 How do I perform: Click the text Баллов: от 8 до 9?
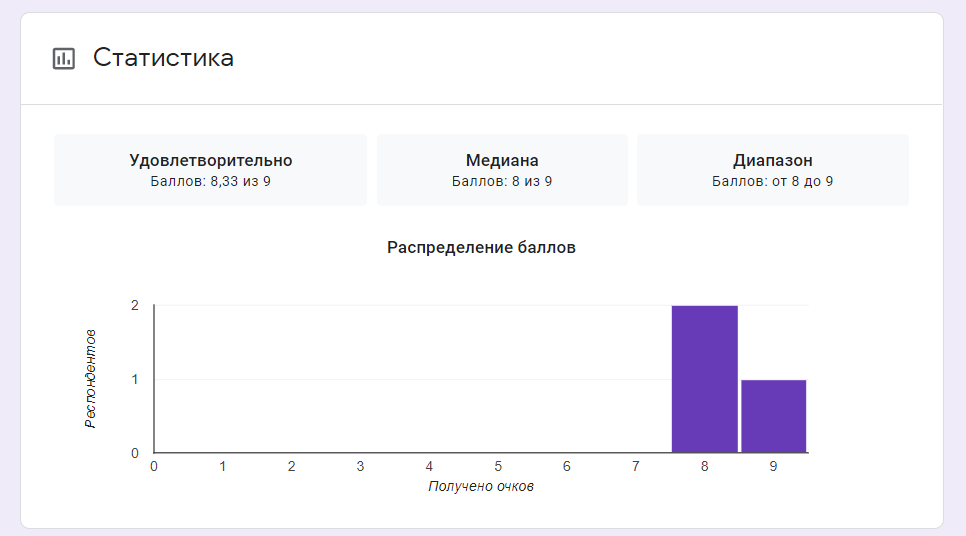773,181
